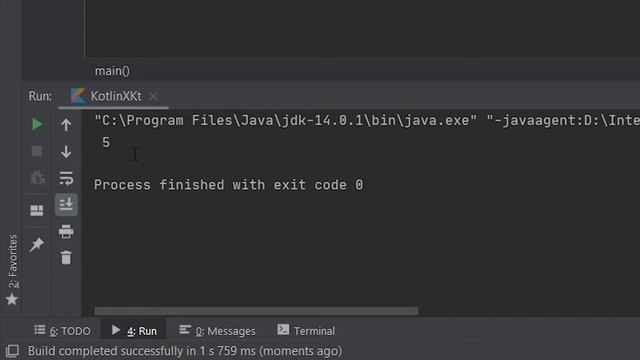Toggle Scroll to End of console
The image size is (640, 360).
66,204
